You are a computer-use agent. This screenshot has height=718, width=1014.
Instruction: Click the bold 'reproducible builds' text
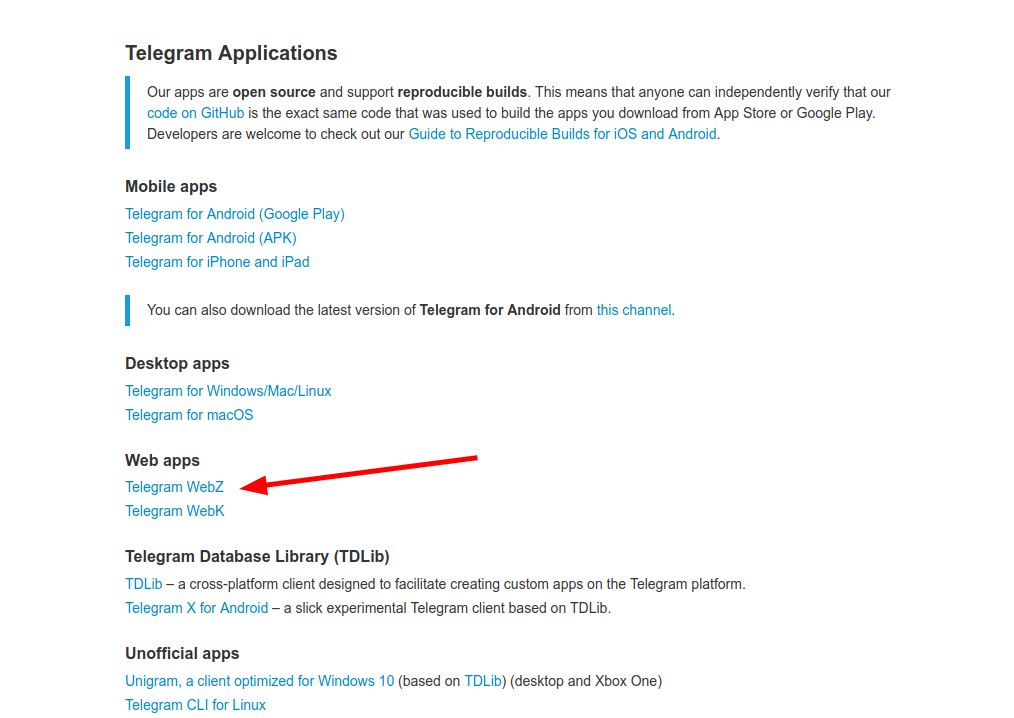462,92
